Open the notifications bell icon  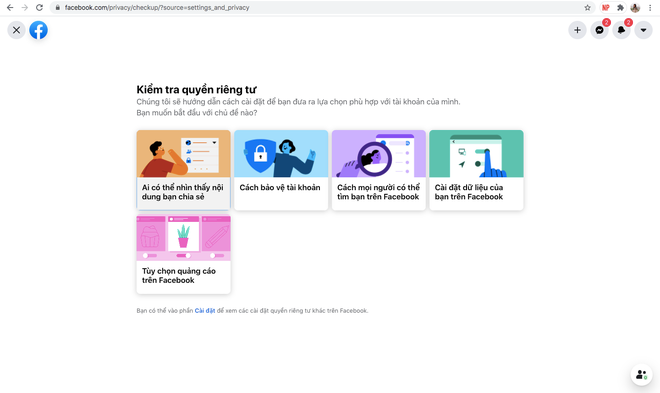pyautogui.click(x=621, y=30)
